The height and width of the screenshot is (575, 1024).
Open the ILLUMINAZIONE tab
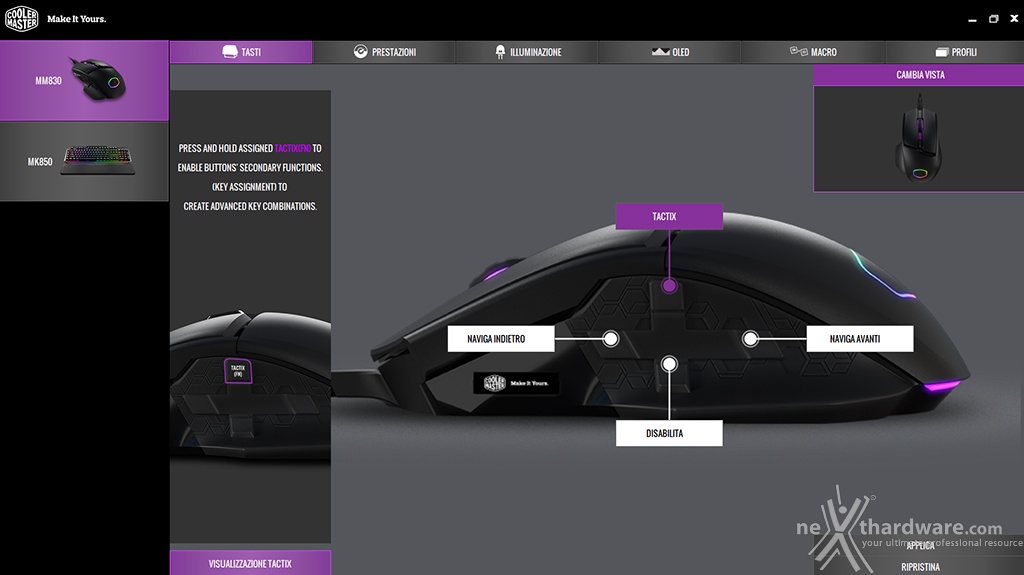527,52
